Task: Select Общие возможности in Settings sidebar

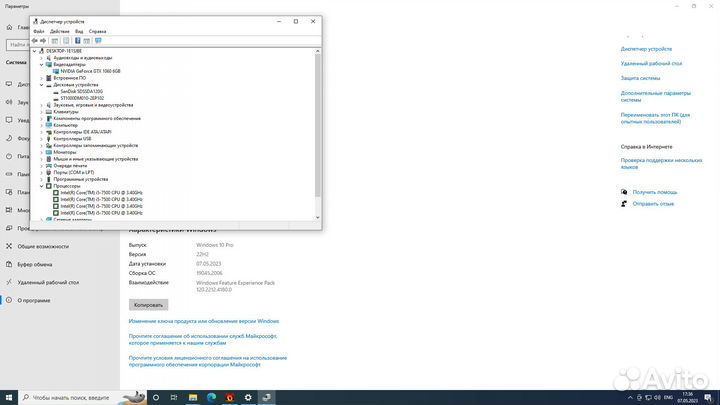Action: coord(43,247)
